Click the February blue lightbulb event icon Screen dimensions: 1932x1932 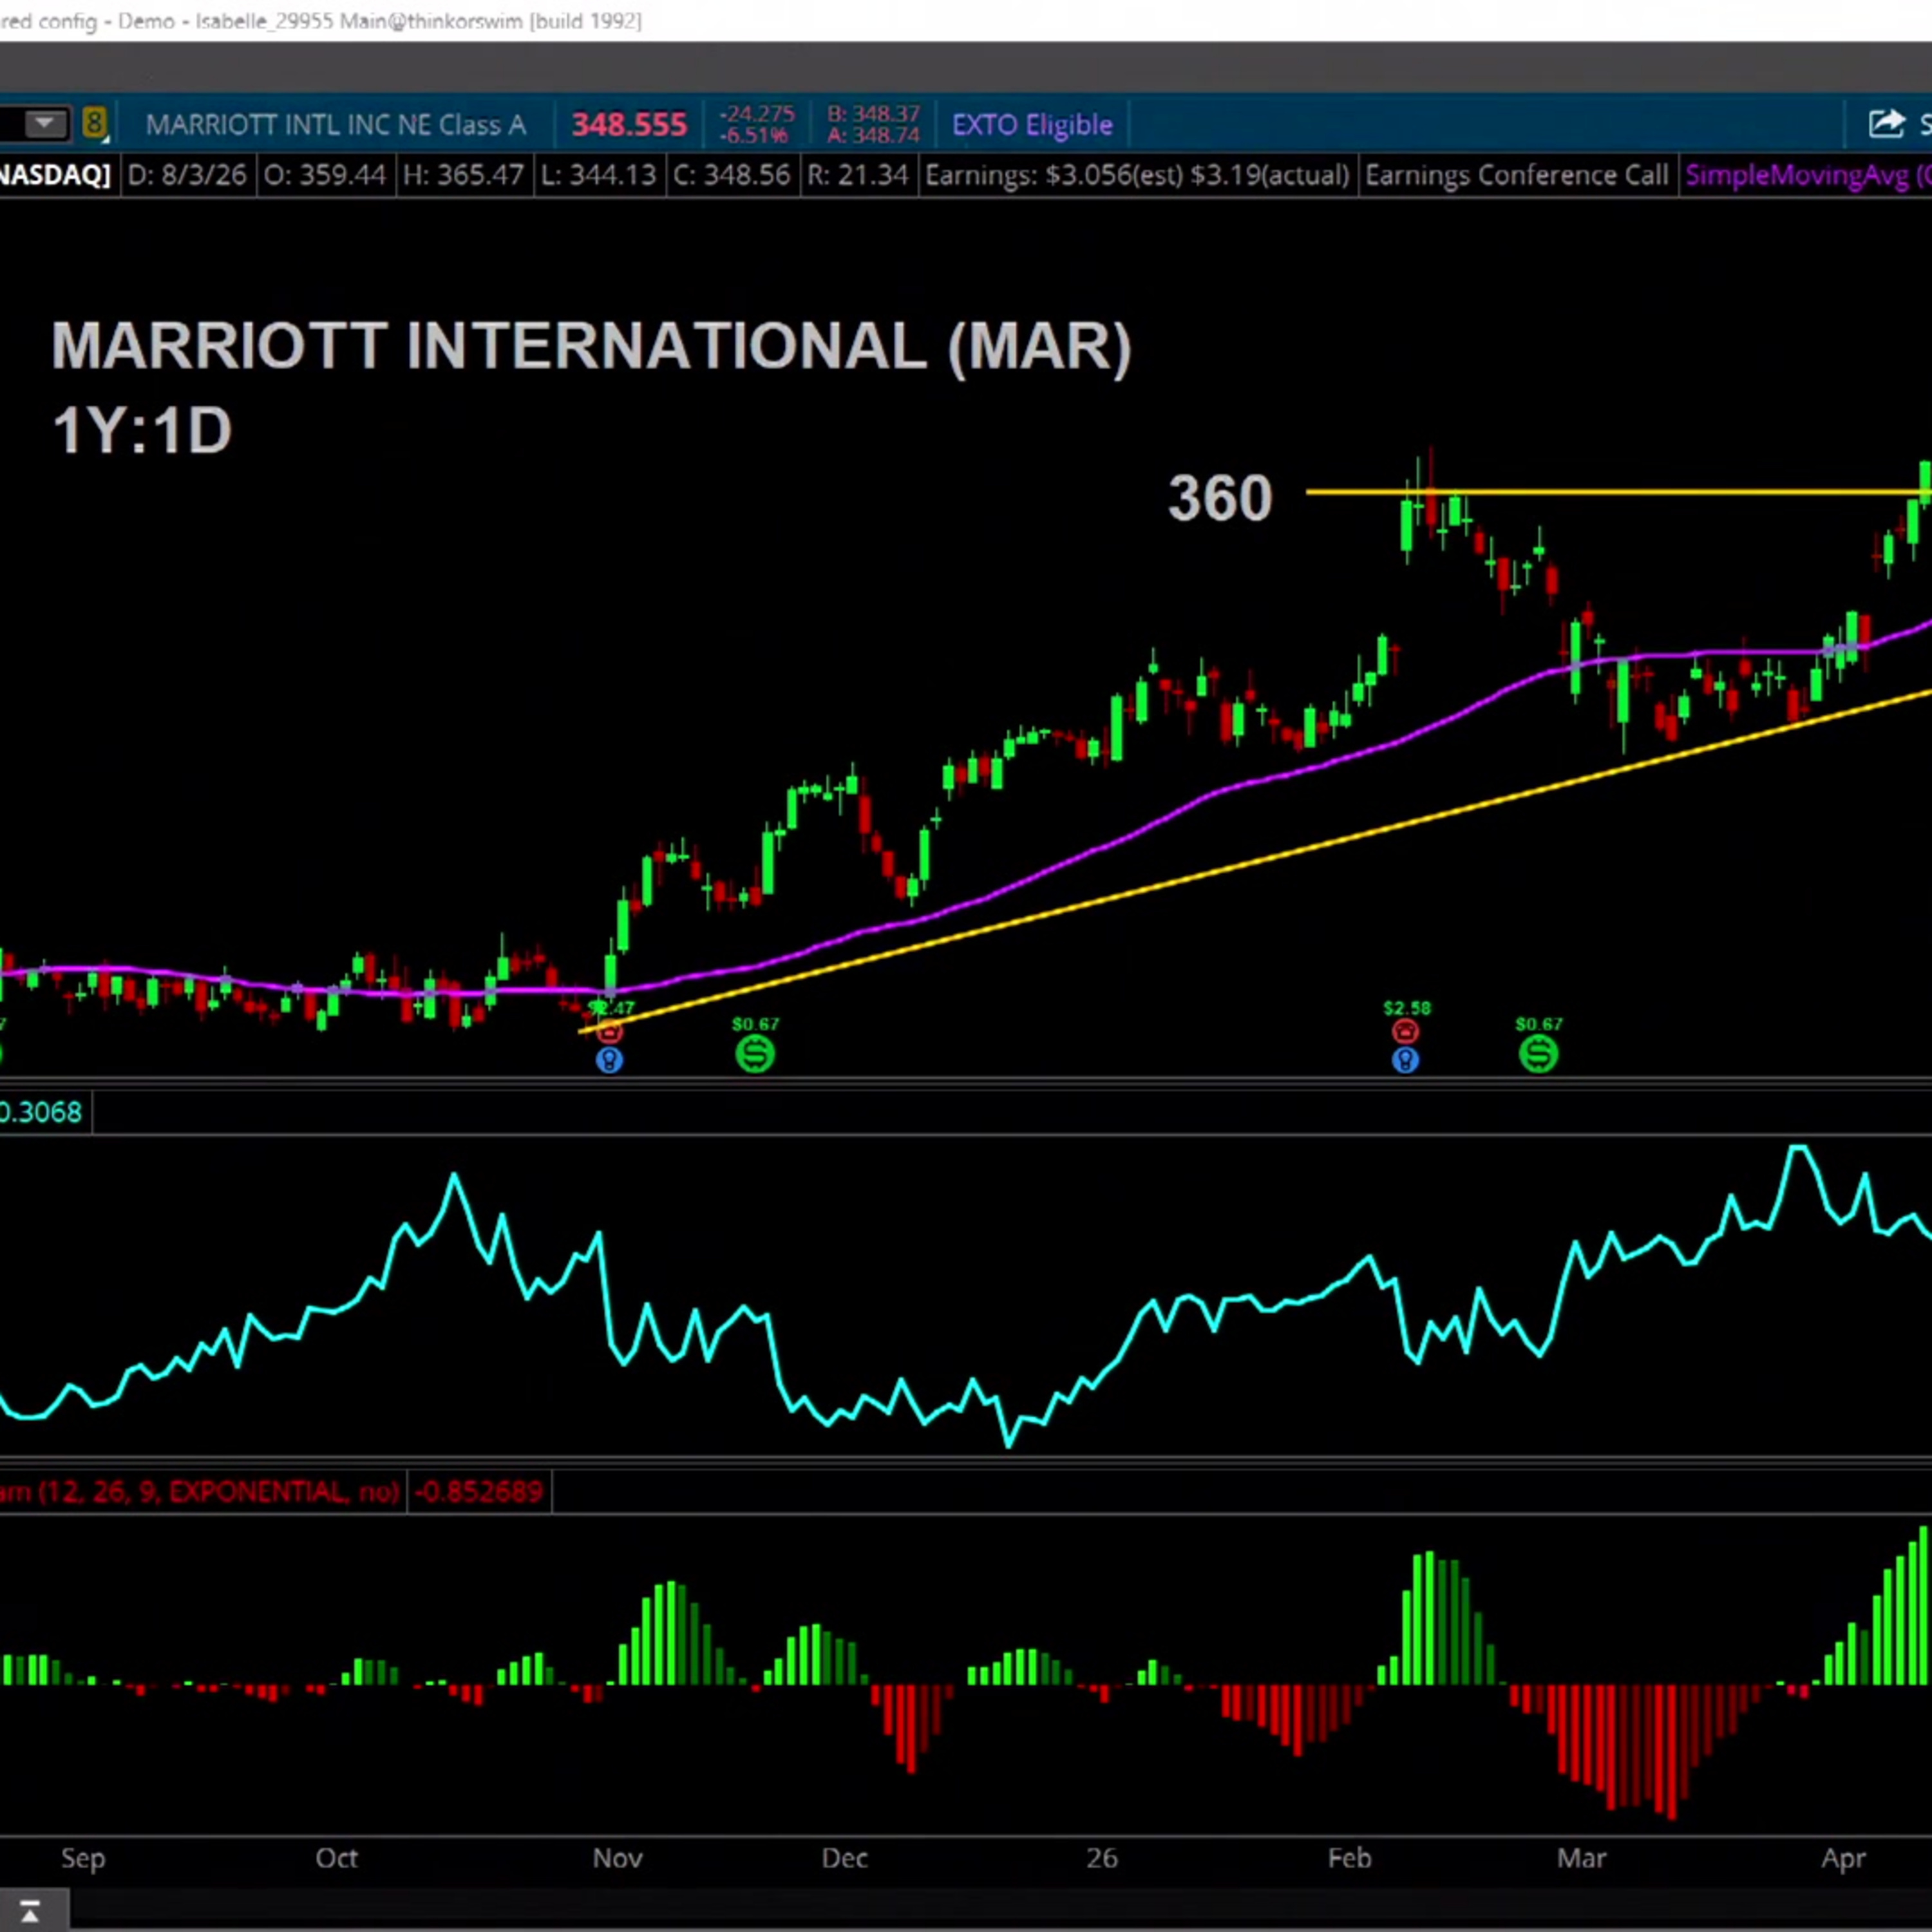pyautogui.click(x=1405, y=1060)
